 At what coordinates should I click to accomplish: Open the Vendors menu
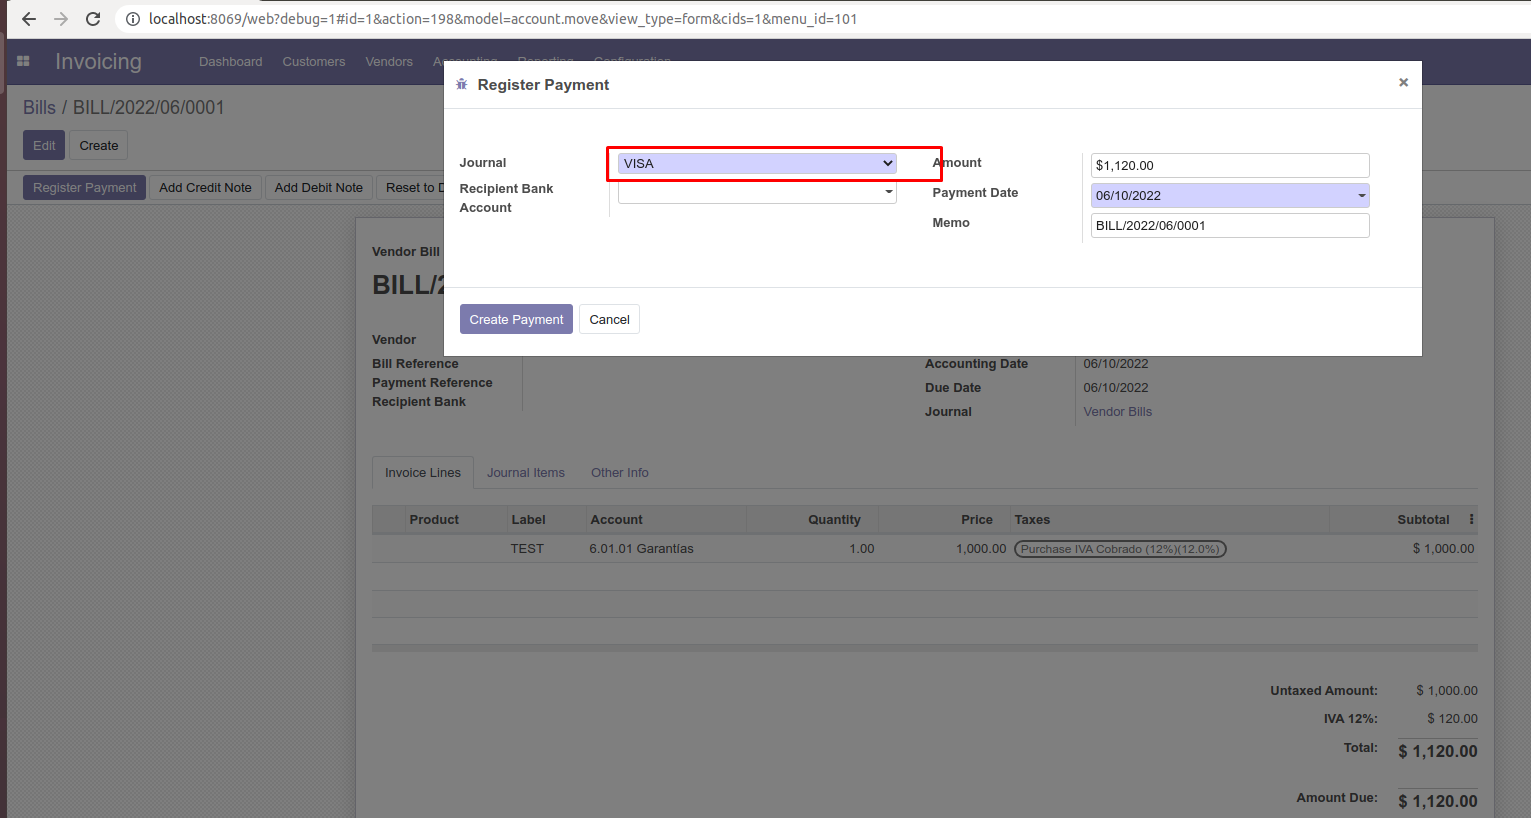tap(388, 61)
